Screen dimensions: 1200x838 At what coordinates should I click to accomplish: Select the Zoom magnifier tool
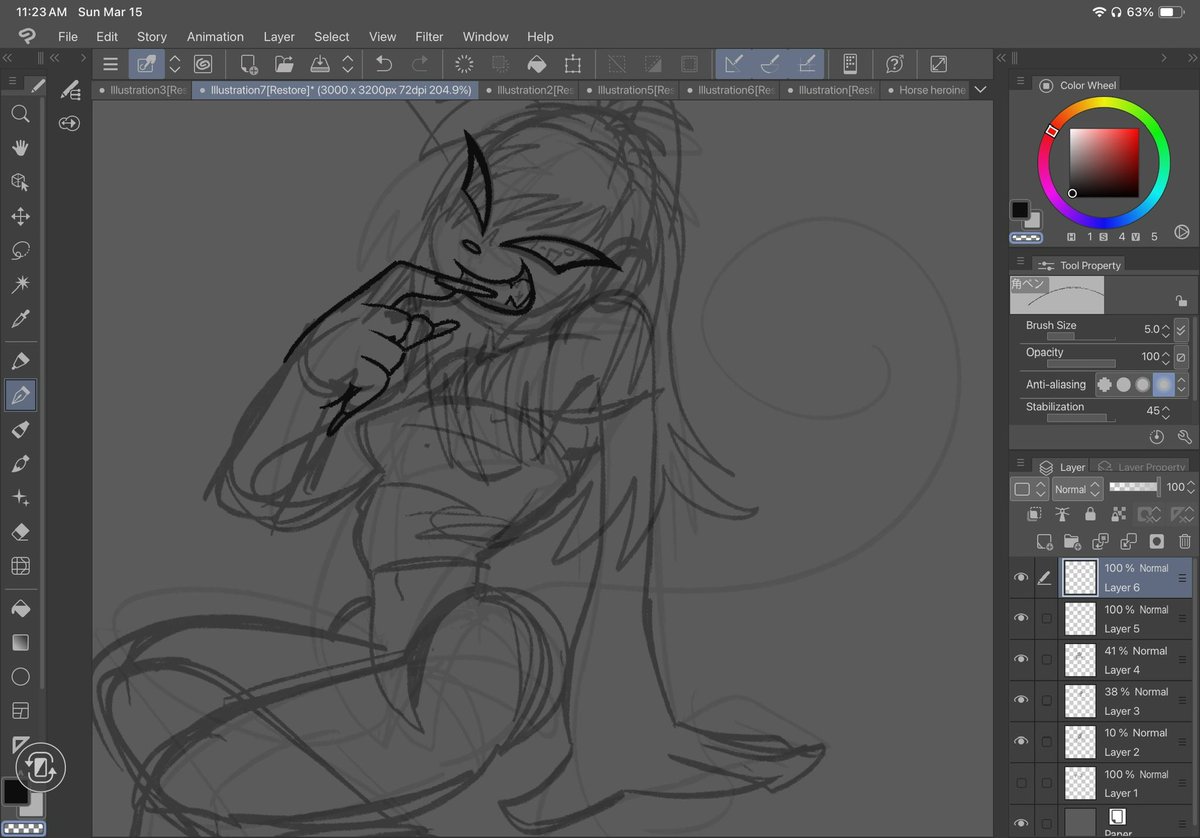pyautogui.click(x=20, y=114)
